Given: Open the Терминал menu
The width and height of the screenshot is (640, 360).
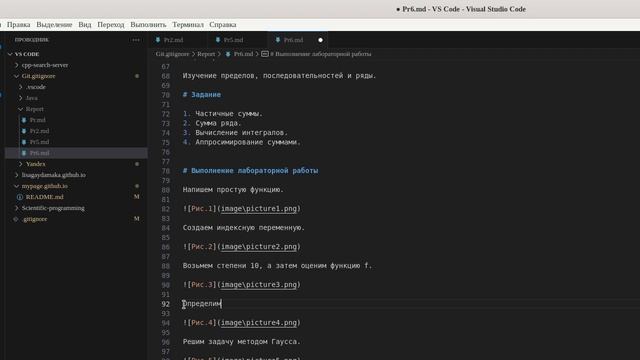Looking at the screenshot, I should 188,24.
